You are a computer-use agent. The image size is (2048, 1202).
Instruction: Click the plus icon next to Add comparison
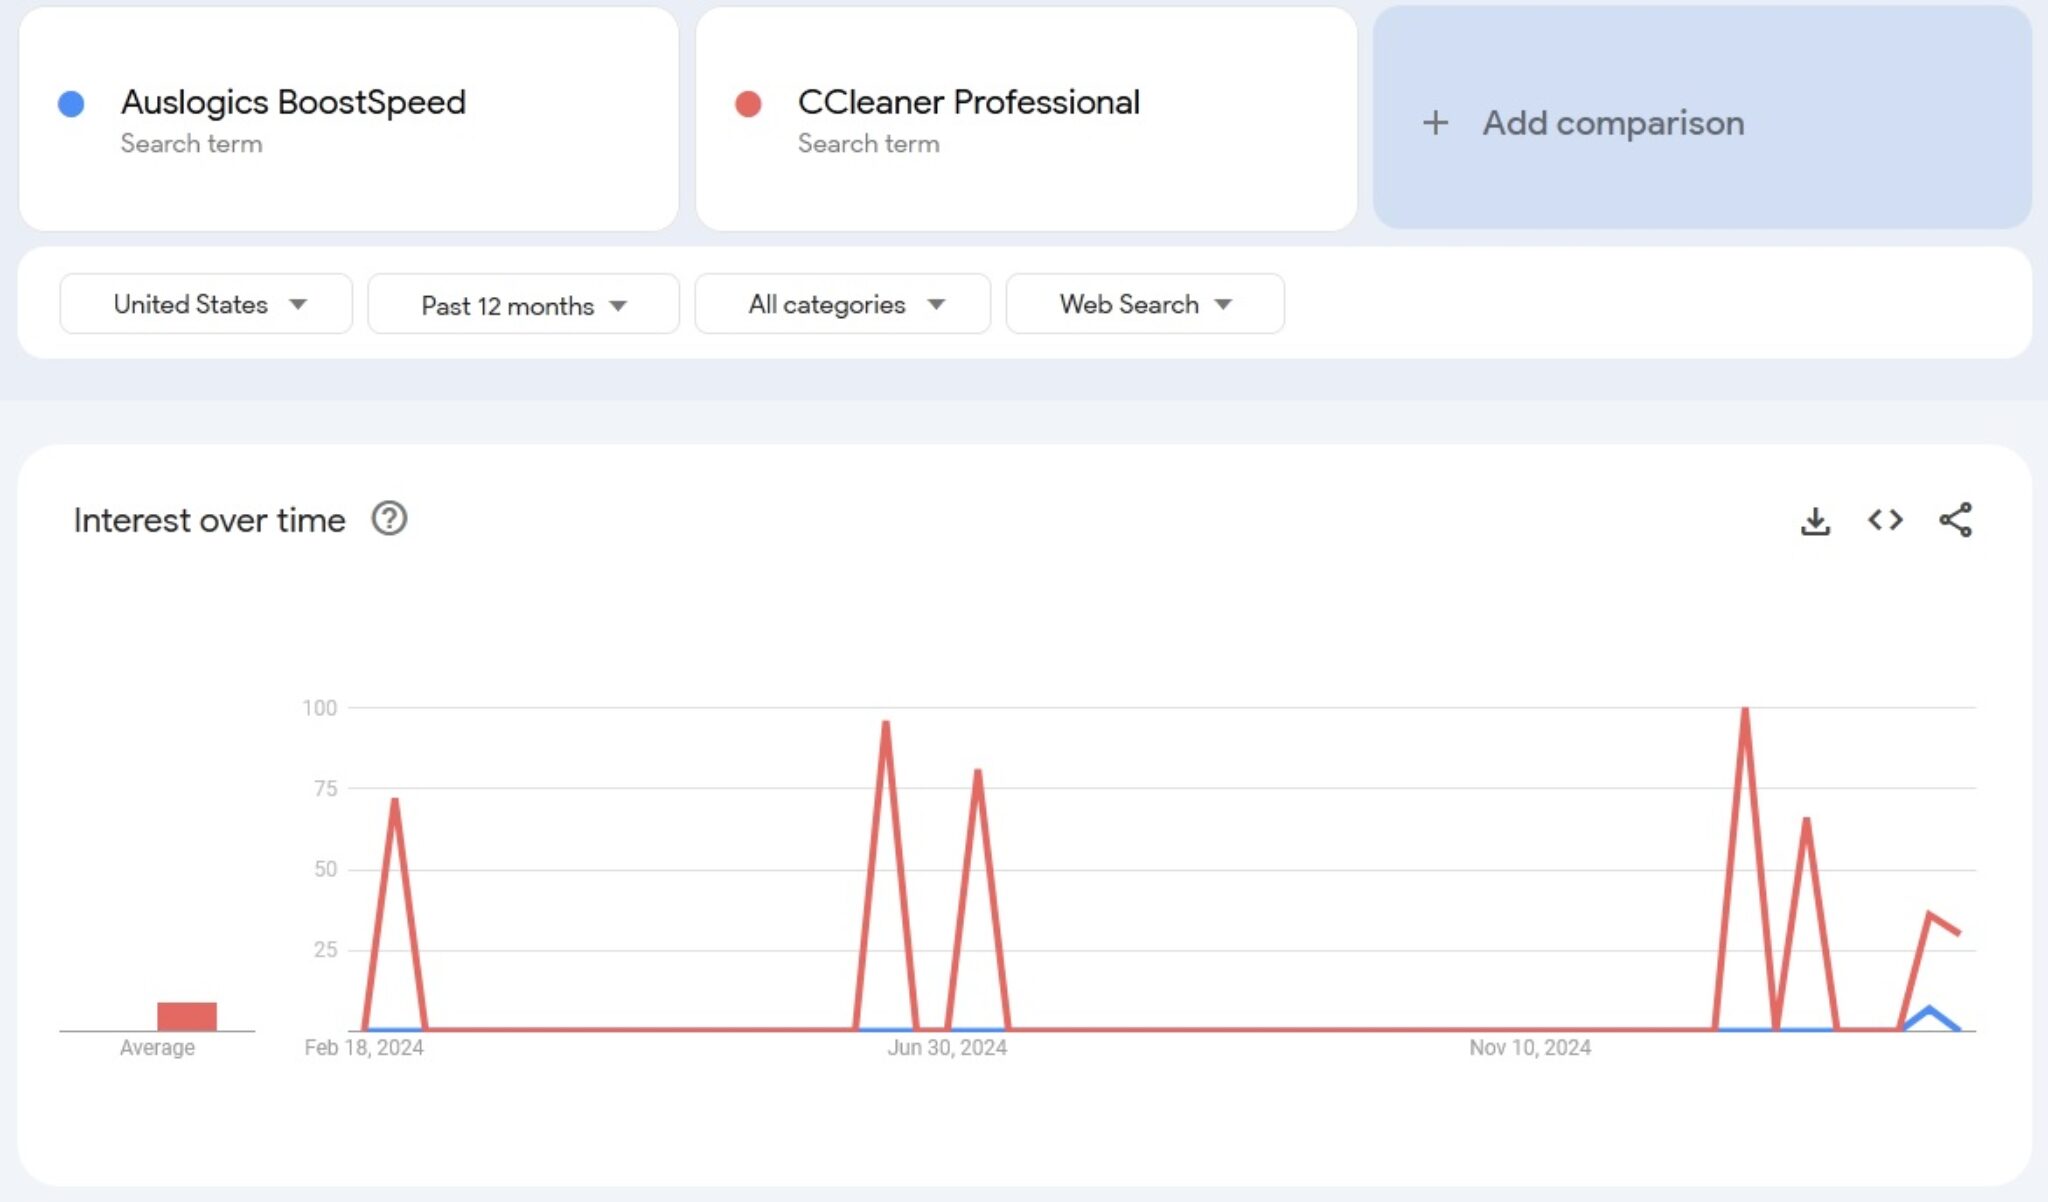pos(1434,122)
